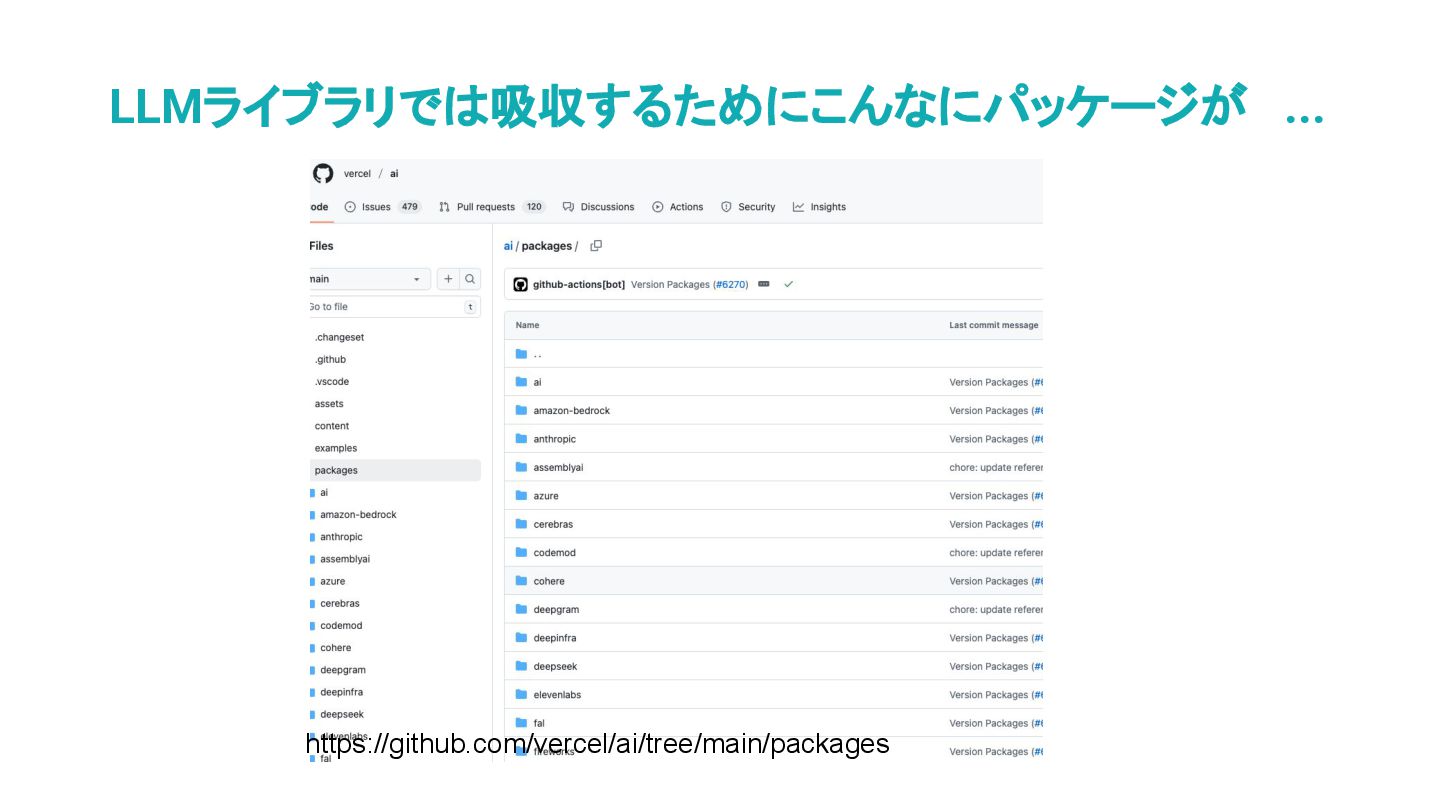Switch to the Pull requests tab

pos(492,207)
